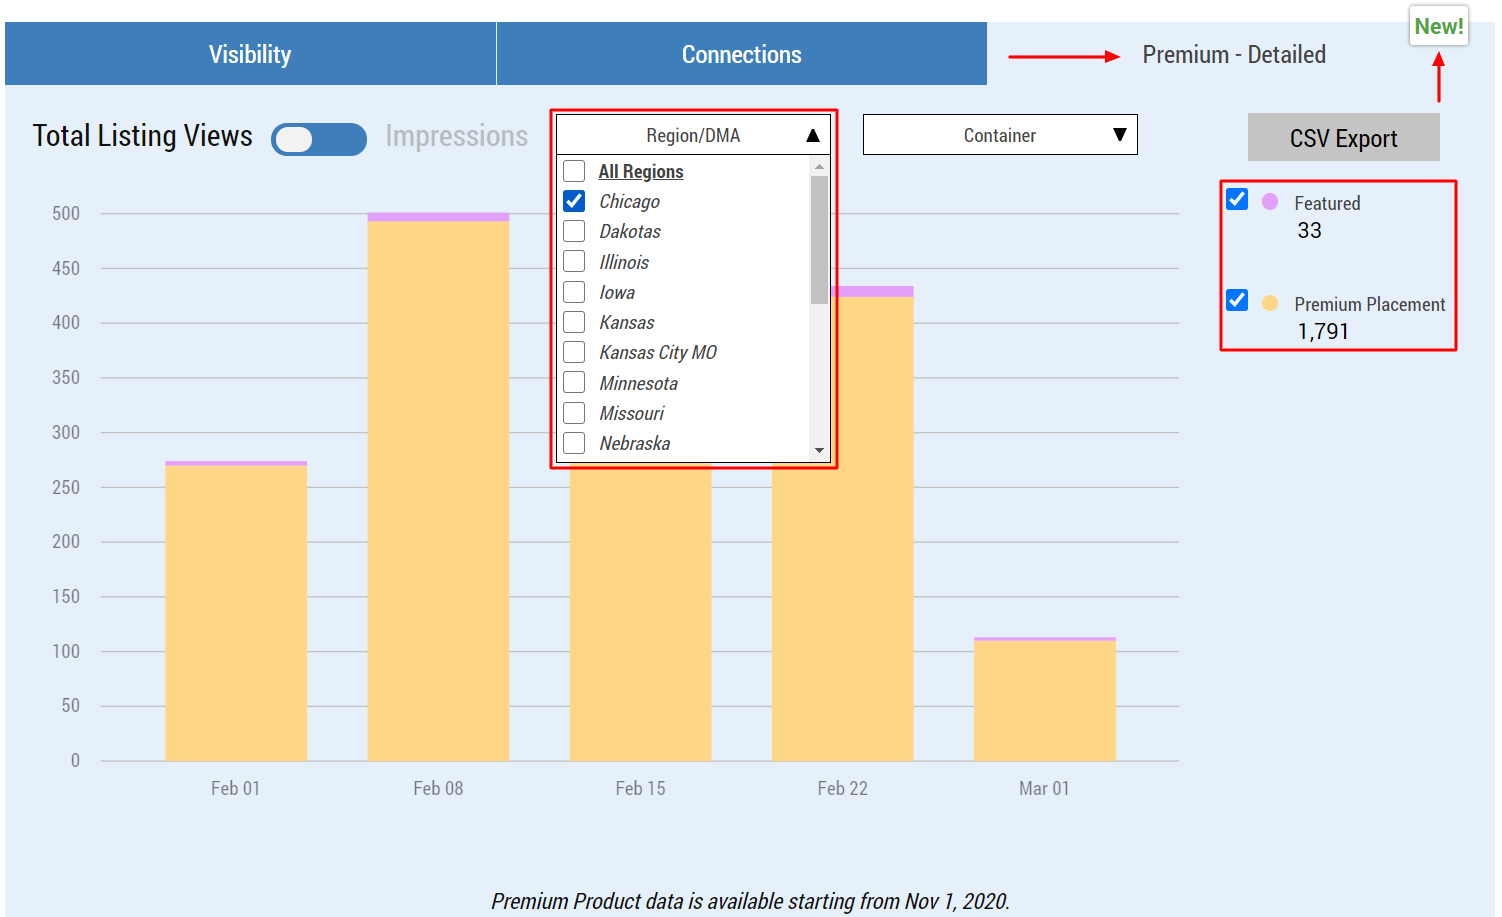This screenshot has width=1502, height=917.
Task: Click the CSV Export button
Action: click(1343, 138)
